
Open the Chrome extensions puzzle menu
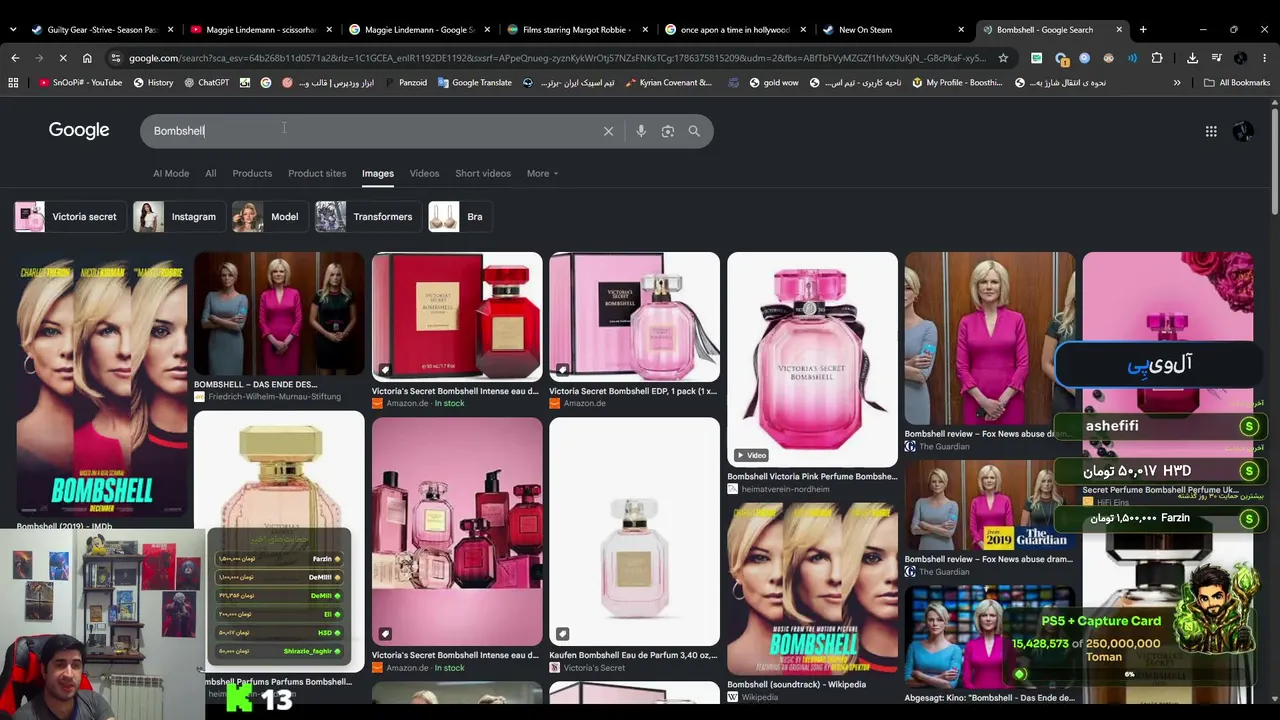click(x=1157, y=58)
